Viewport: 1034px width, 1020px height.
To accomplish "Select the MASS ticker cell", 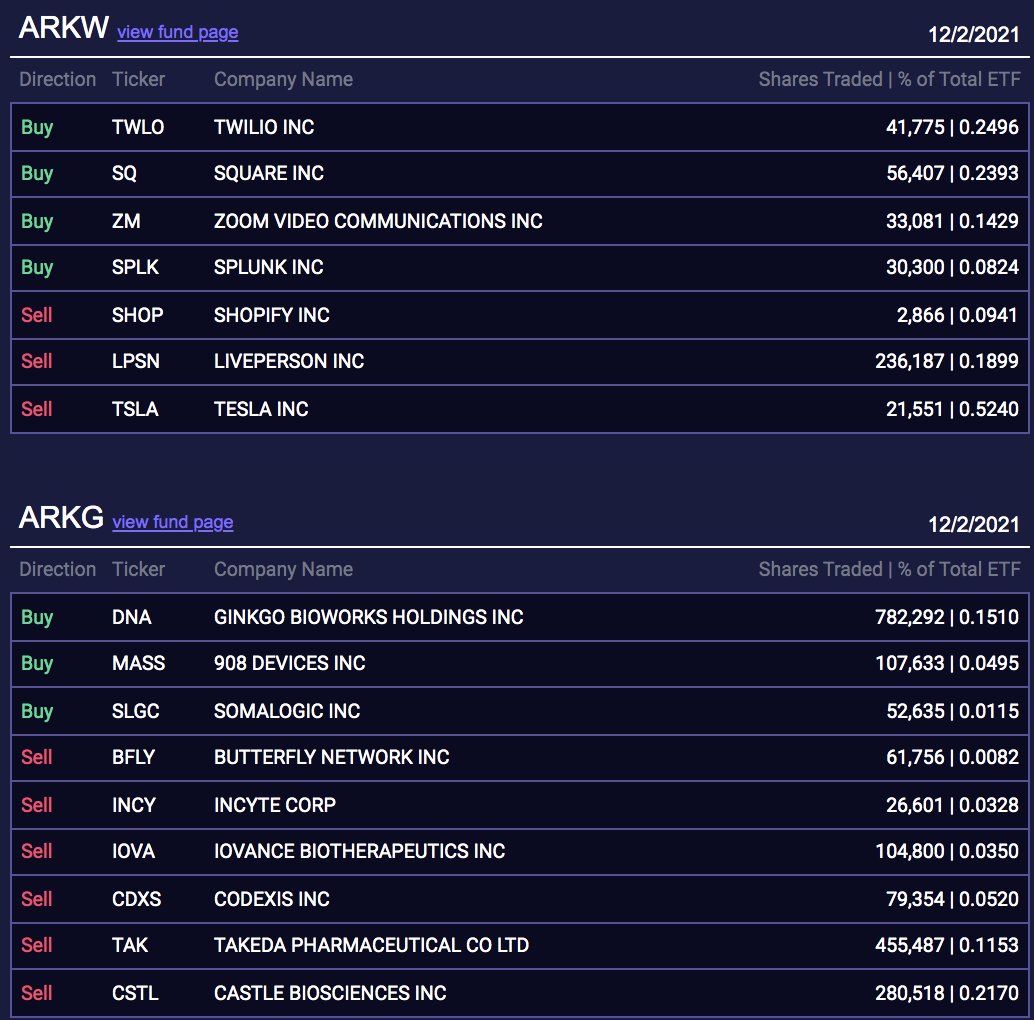I will click(138, 663).
